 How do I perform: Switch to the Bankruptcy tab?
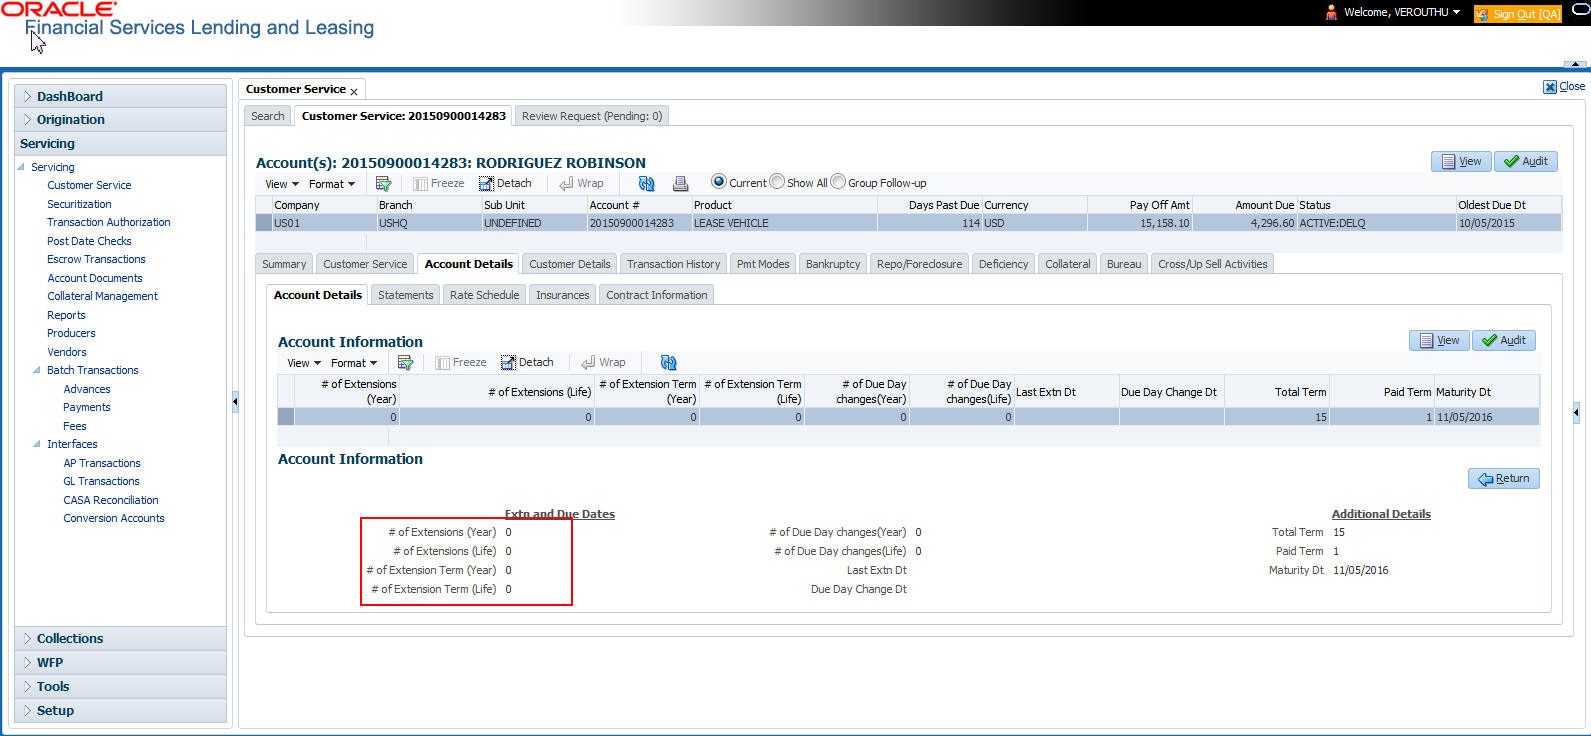[x=833, y=264]
